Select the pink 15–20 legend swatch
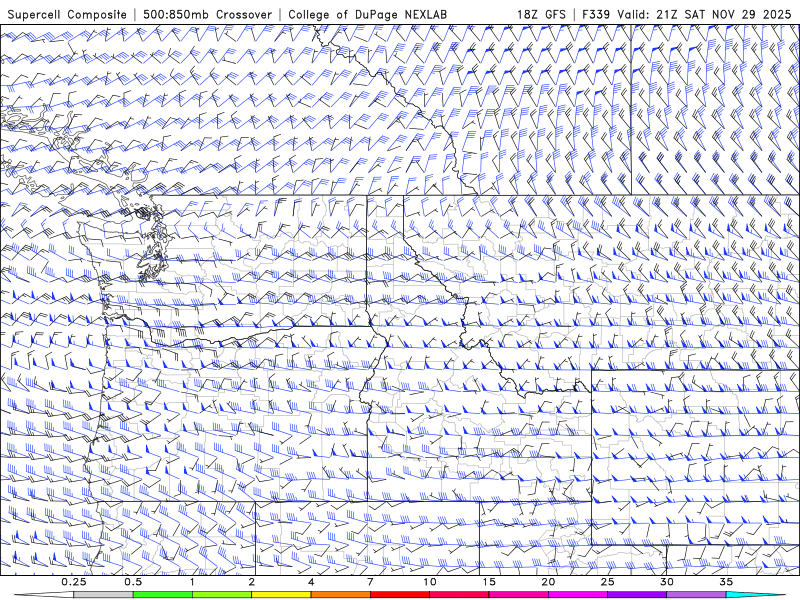 point(518,595)
